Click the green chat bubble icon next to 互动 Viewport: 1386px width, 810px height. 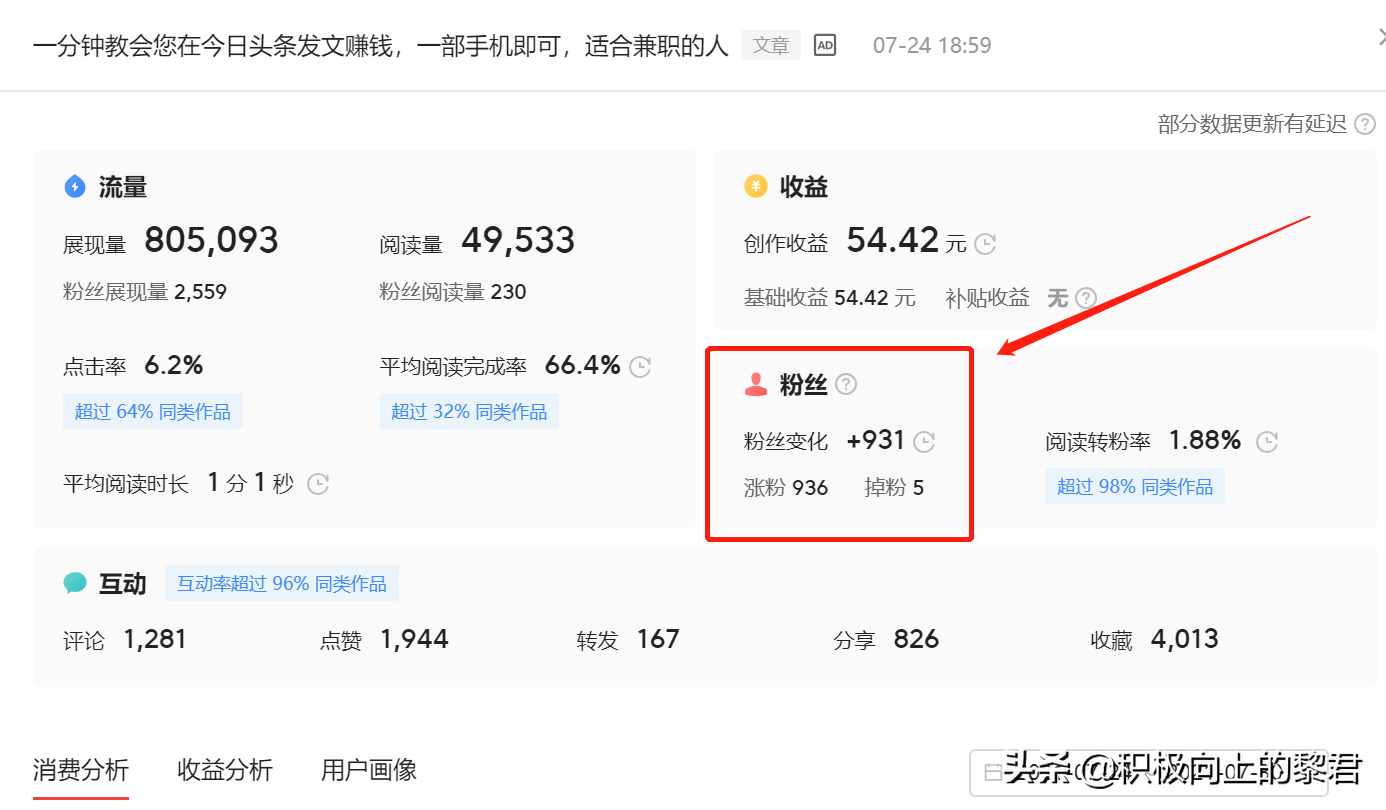tap(77, 580)
